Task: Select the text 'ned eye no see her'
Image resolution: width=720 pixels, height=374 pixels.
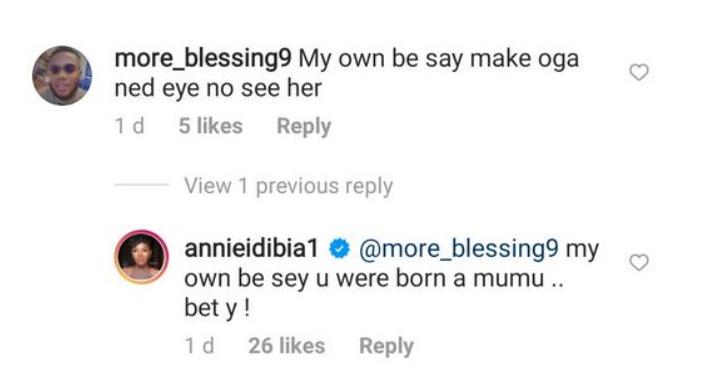Action: coord(218,88)
